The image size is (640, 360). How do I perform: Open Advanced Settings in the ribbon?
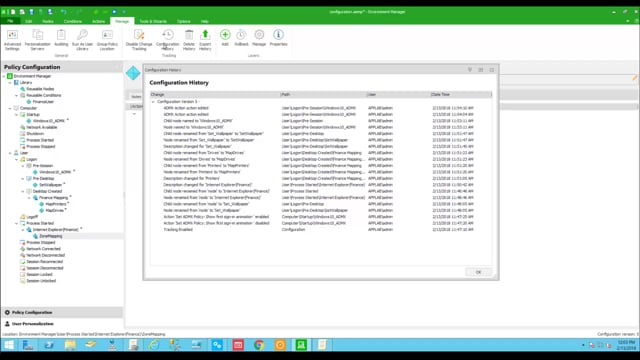pos(12,40)
